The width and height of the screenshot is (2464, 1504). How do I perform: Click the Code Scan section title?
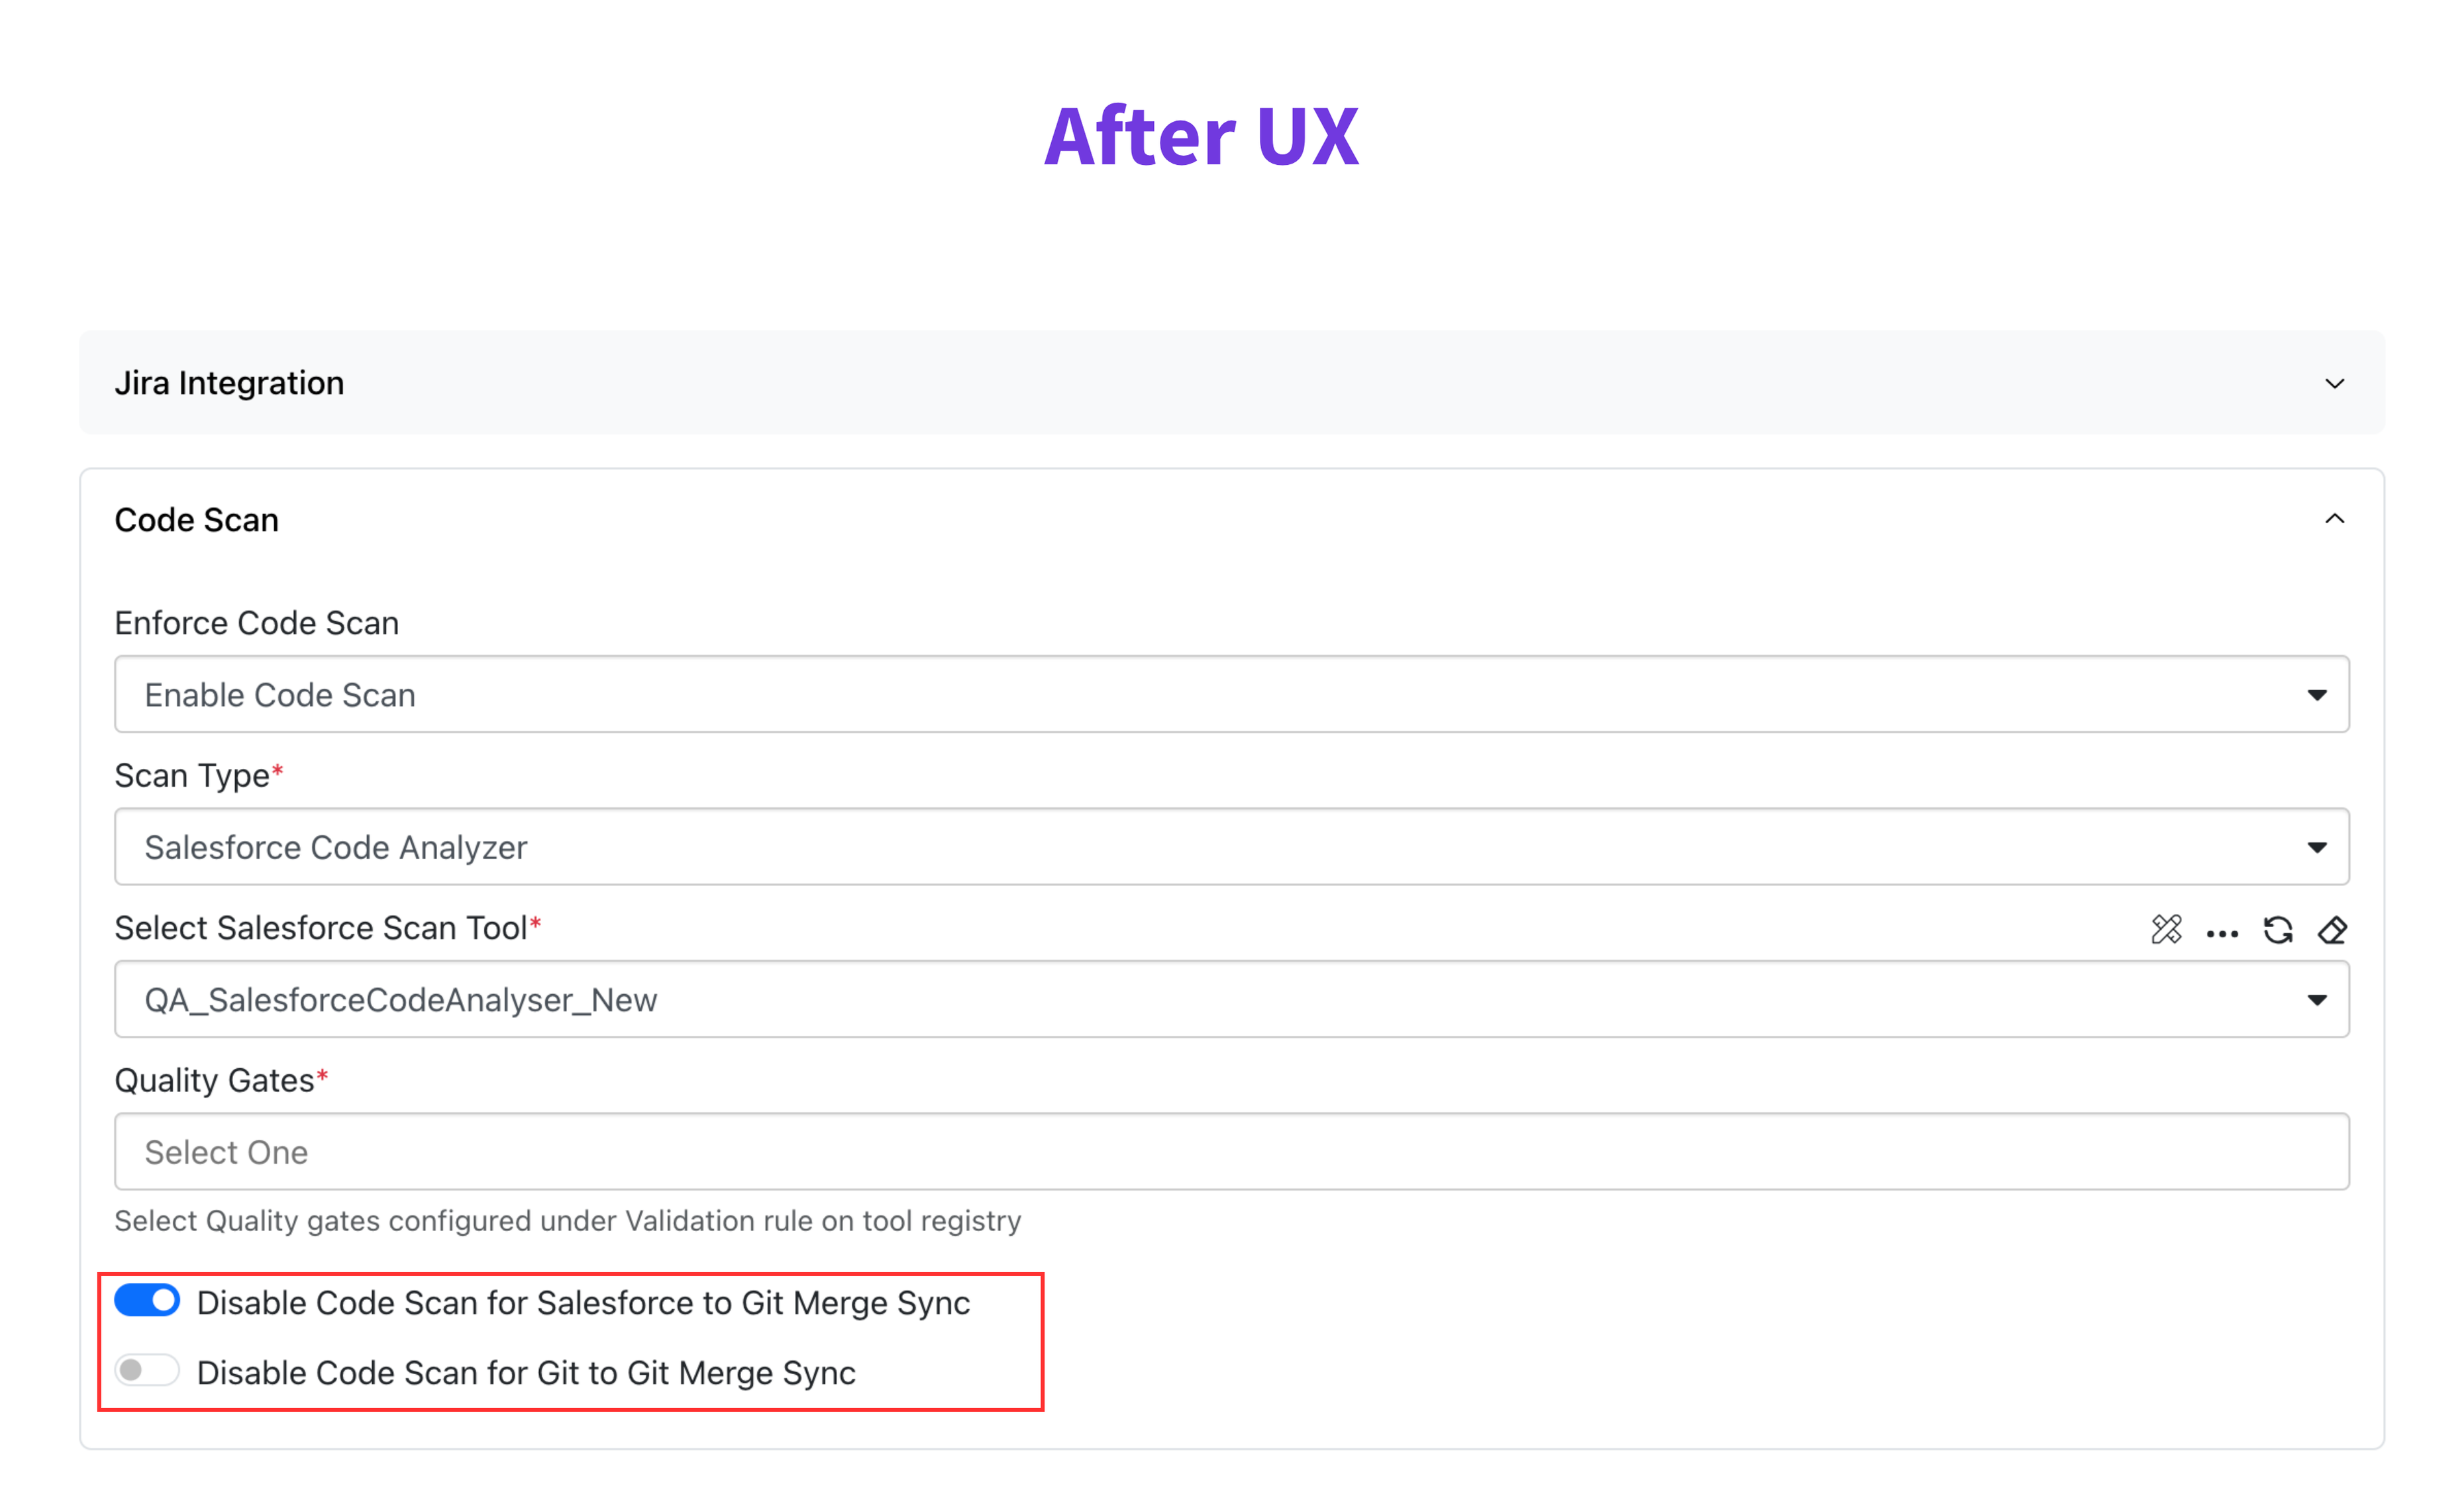(196, 520)
